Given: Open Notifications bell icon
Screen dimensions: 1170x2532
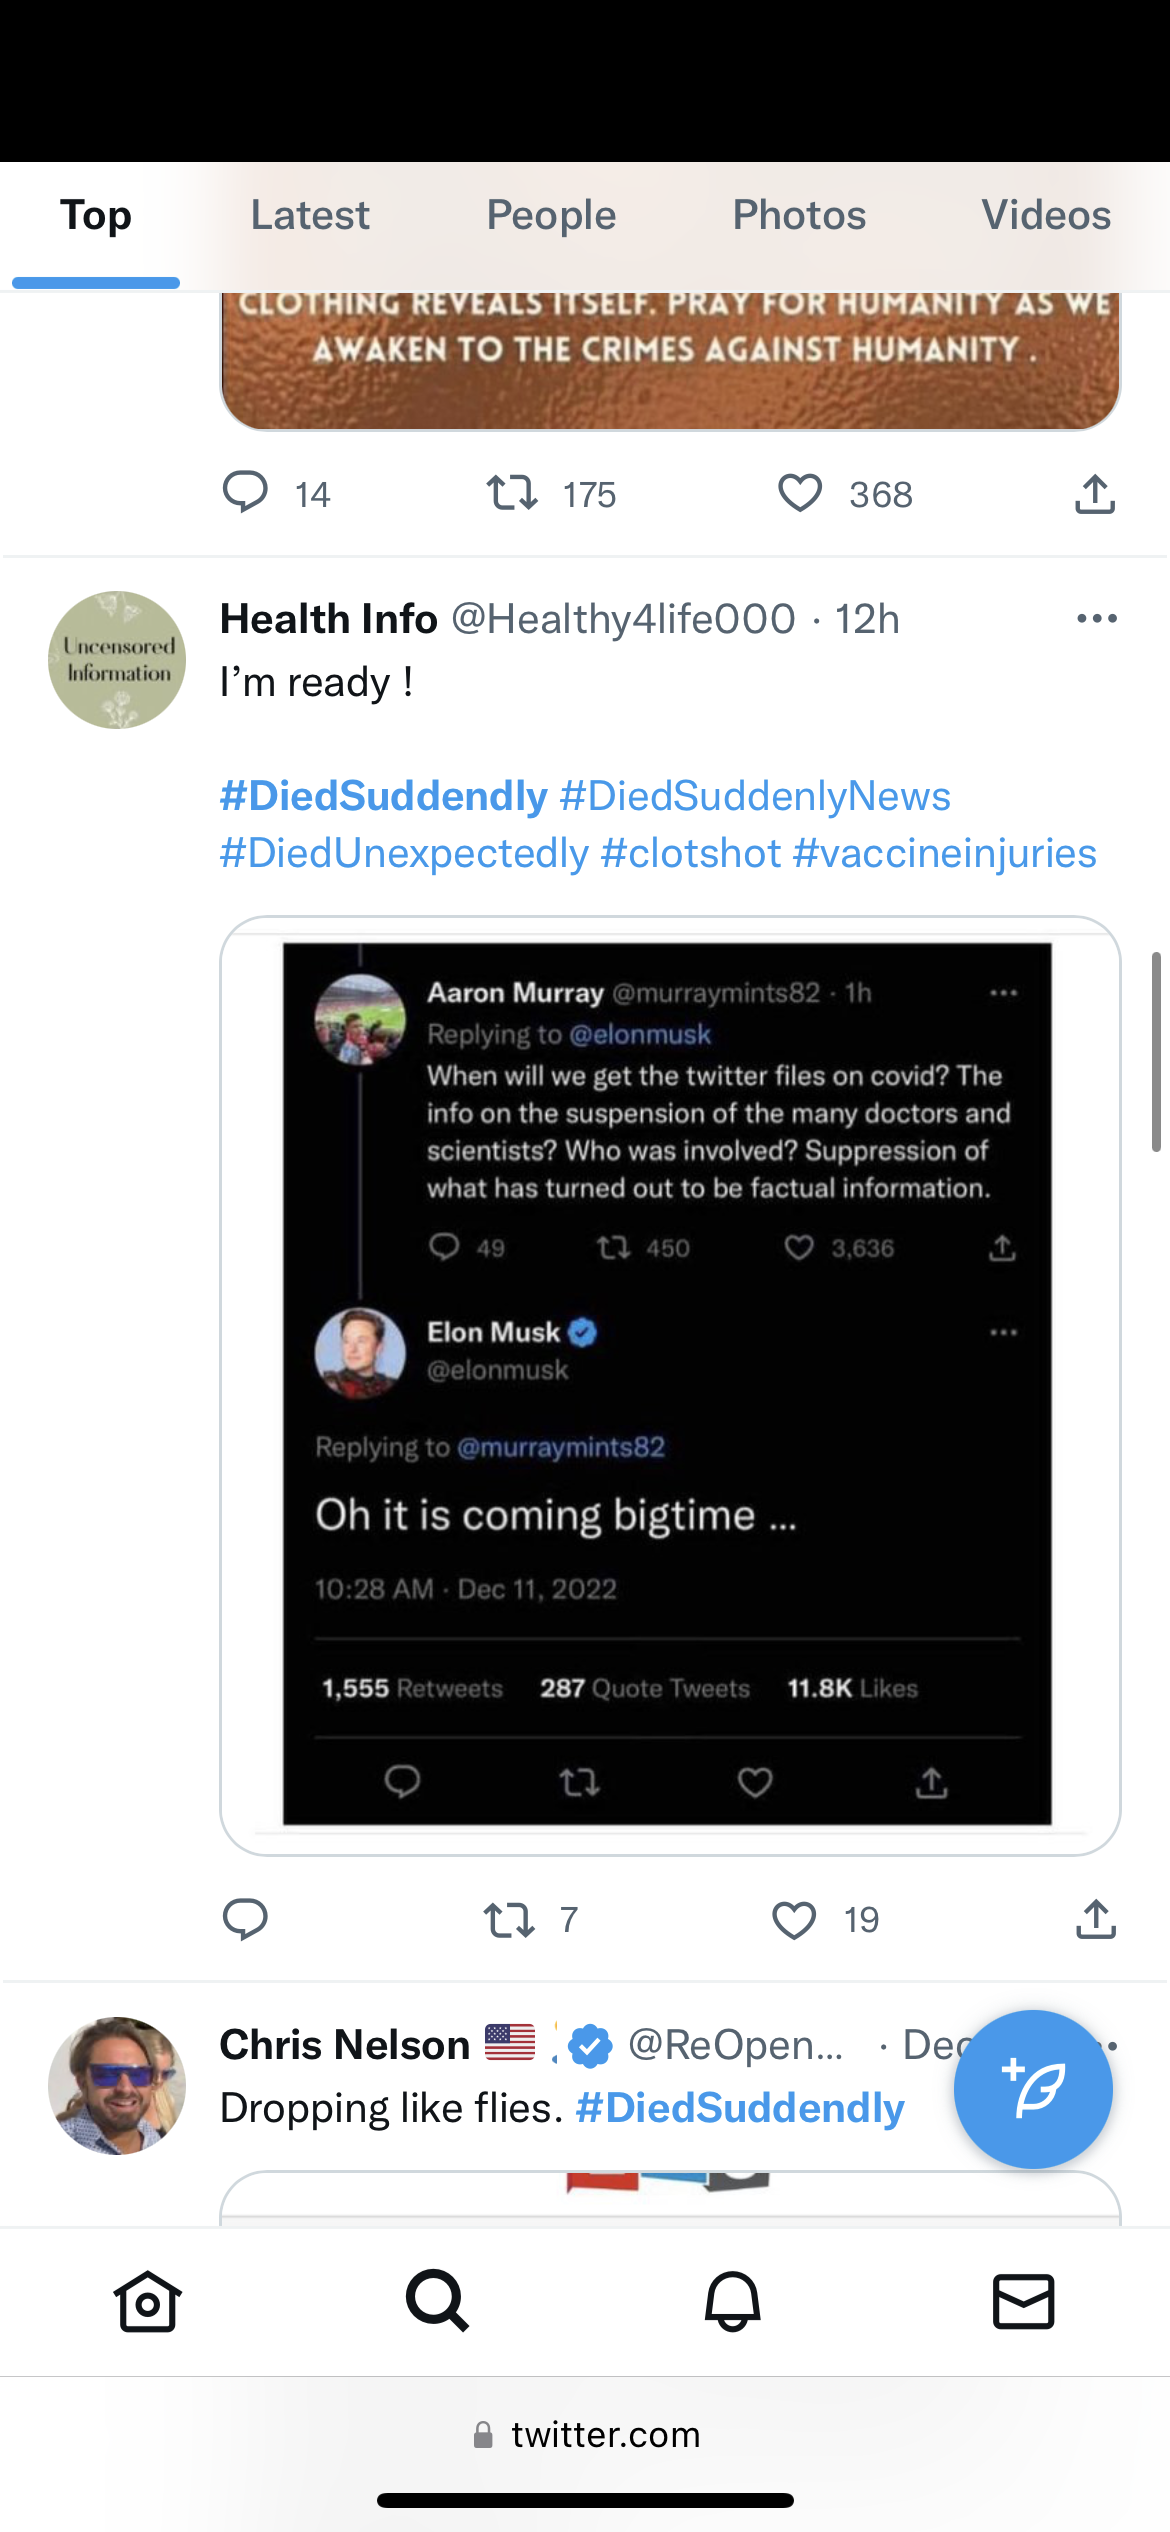Looking at the screenshot, I should click(x=732, y=2300).
